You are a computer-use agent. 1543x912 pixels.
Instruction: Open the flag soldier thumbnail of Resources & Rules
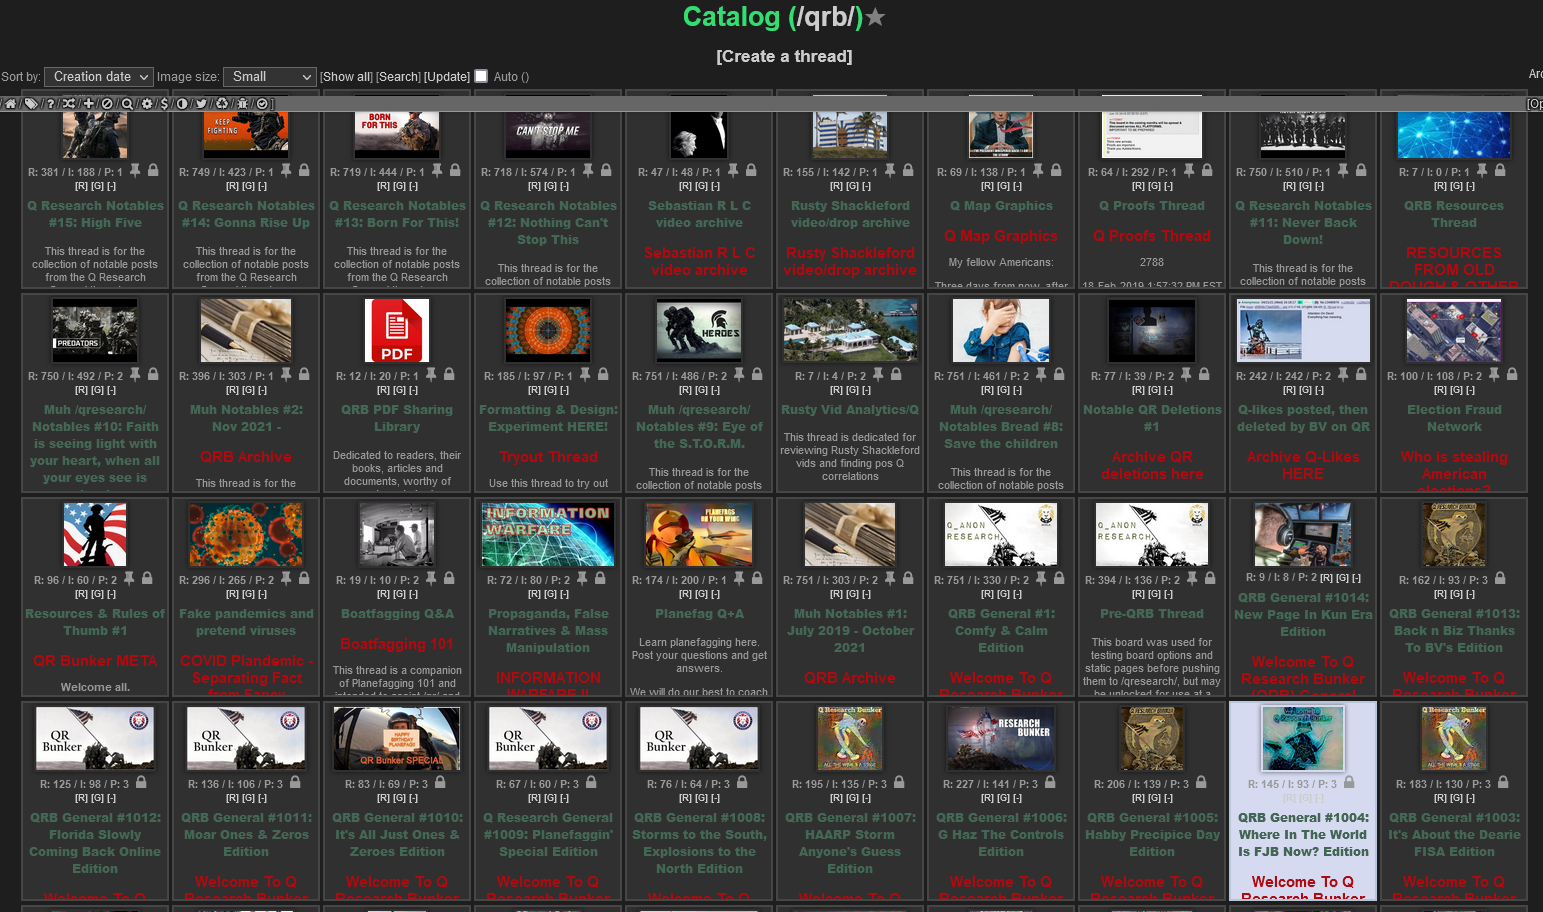pos(95,535)
